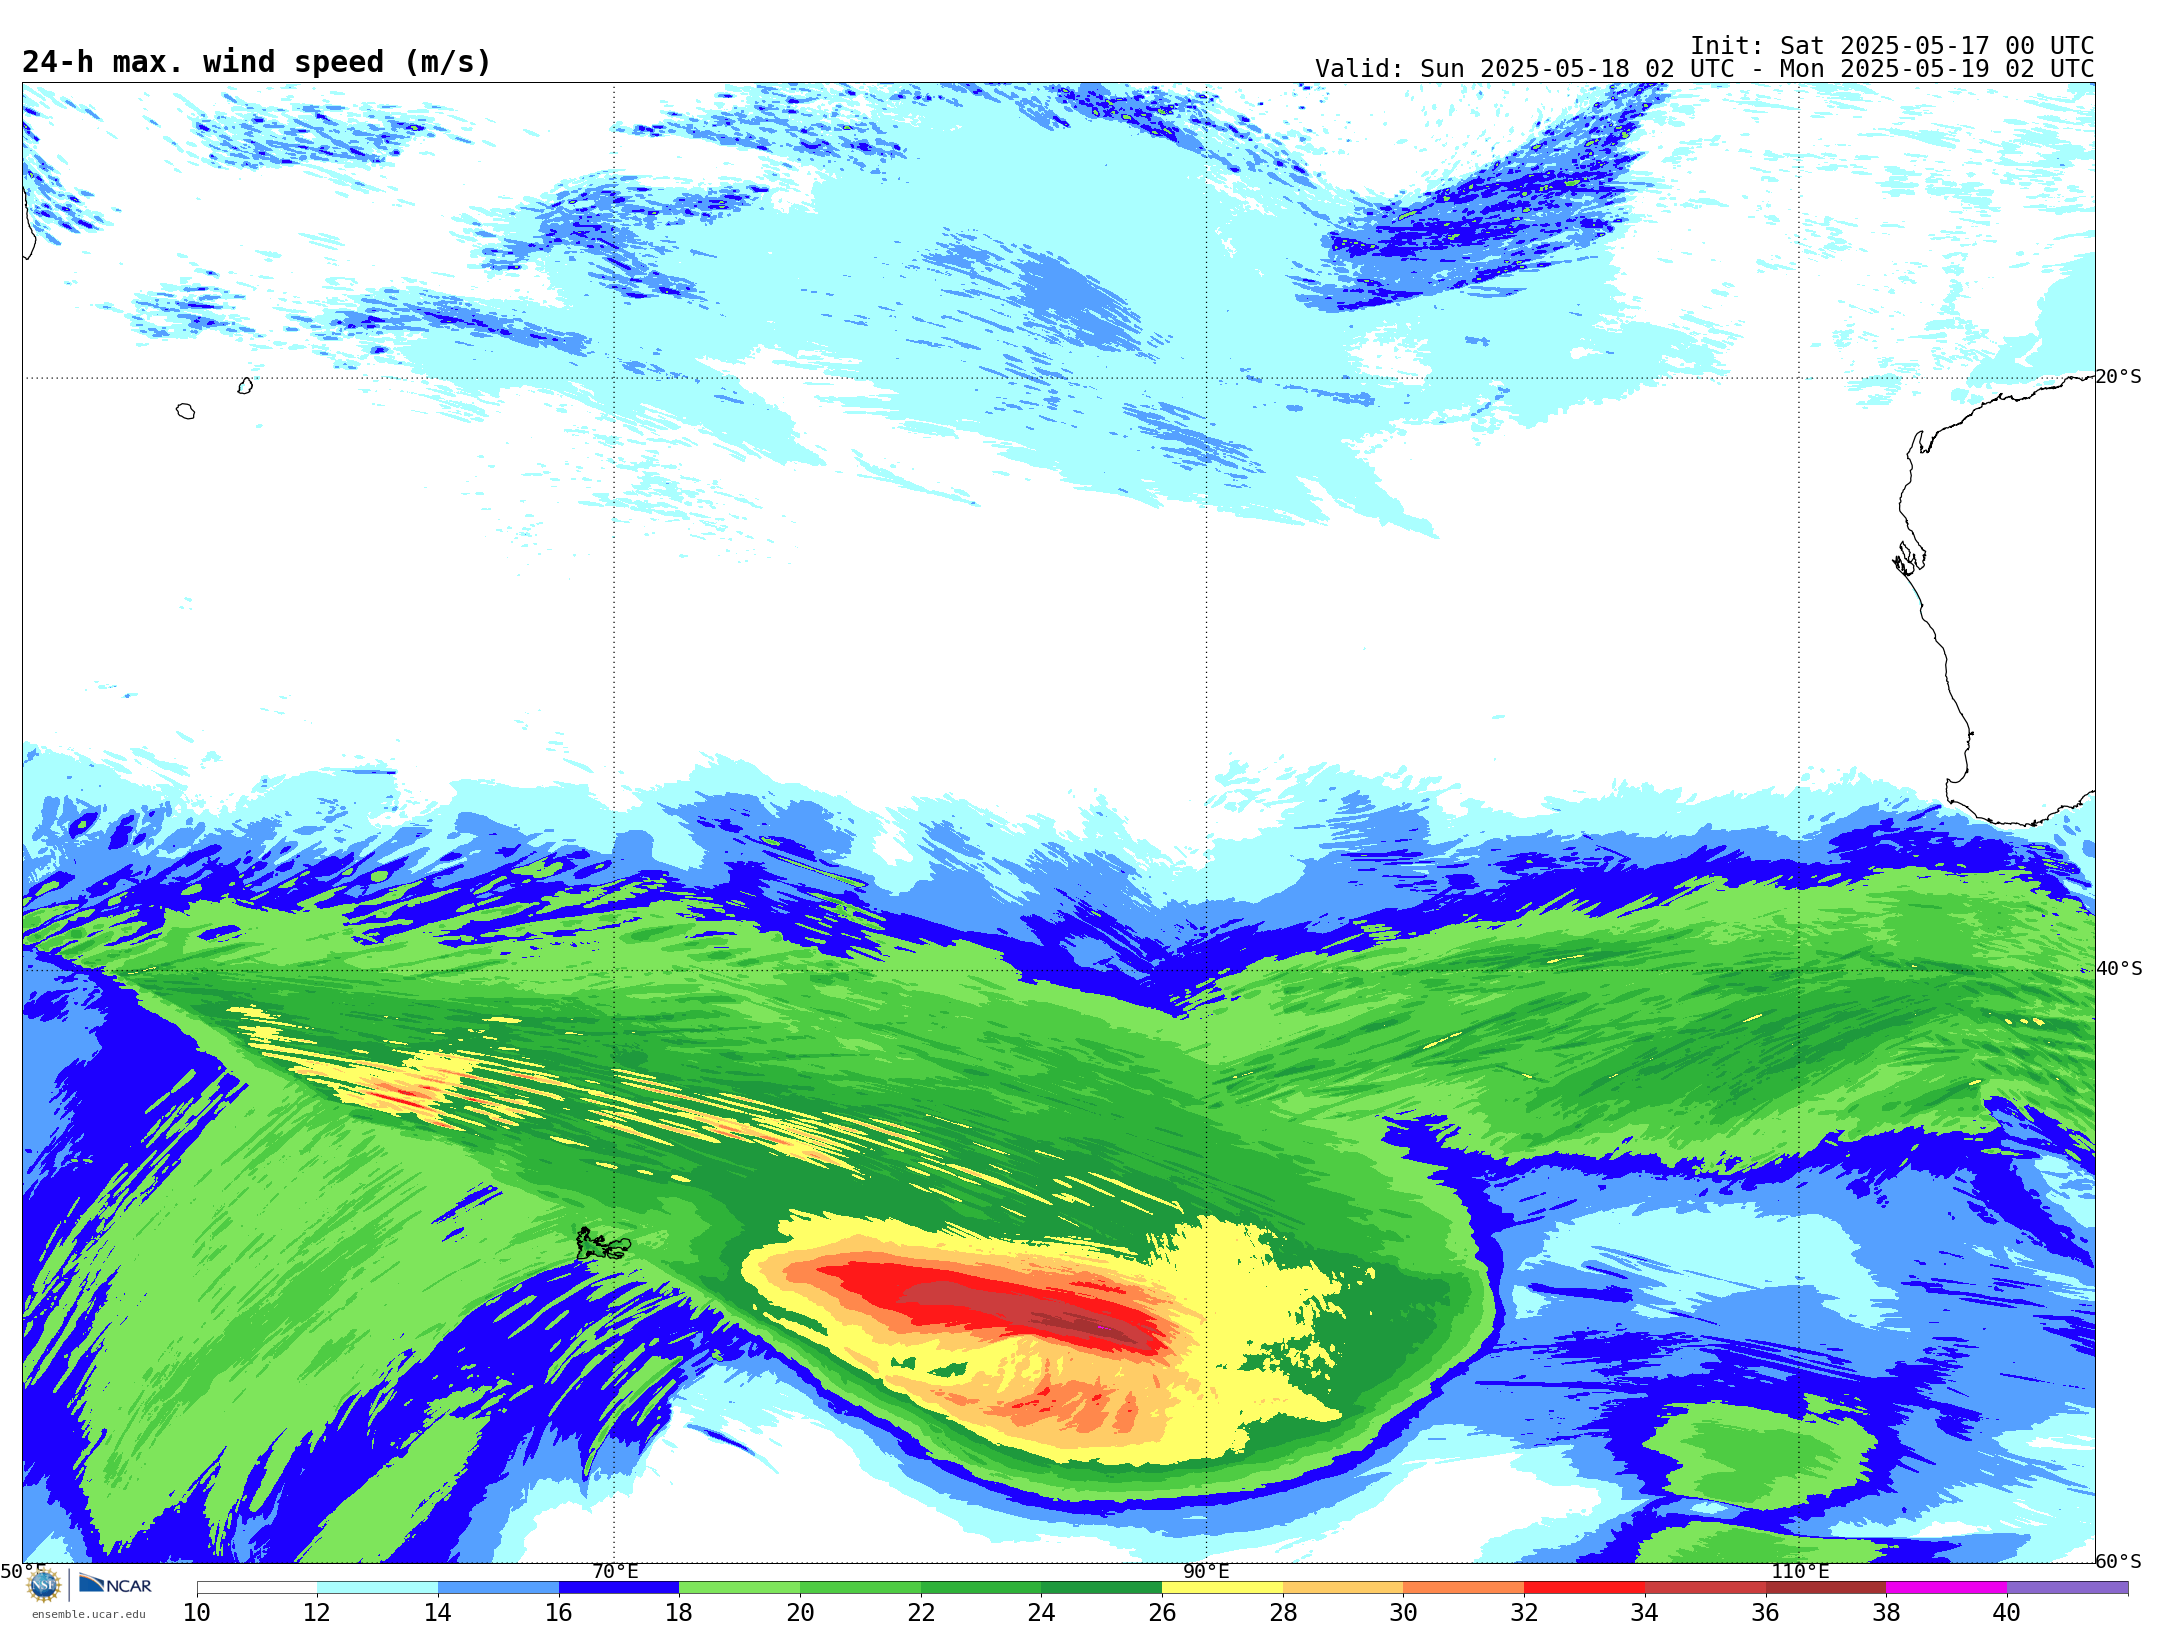Click the NCAR logo
Image resolution: width=2160 pixels, height=1626 pixels.
(115, 1584)
